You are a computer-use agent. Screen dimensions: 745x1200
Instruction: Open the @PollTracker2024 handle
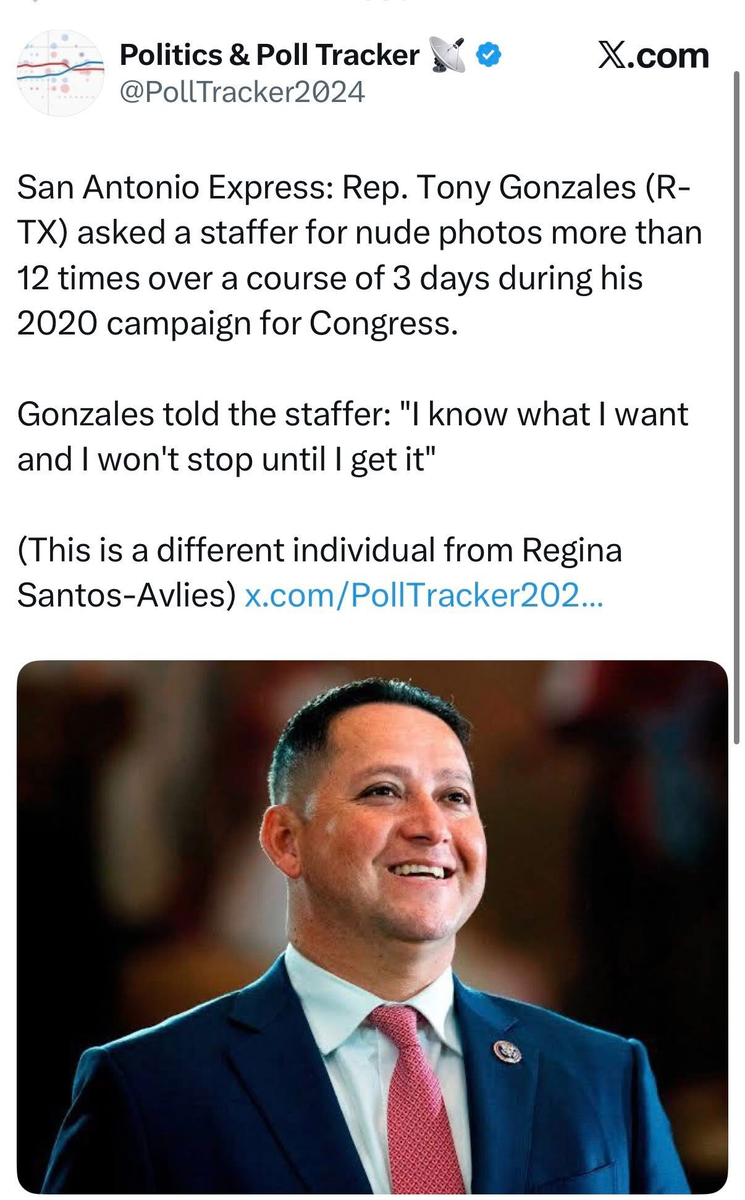(x=242, y=93)
